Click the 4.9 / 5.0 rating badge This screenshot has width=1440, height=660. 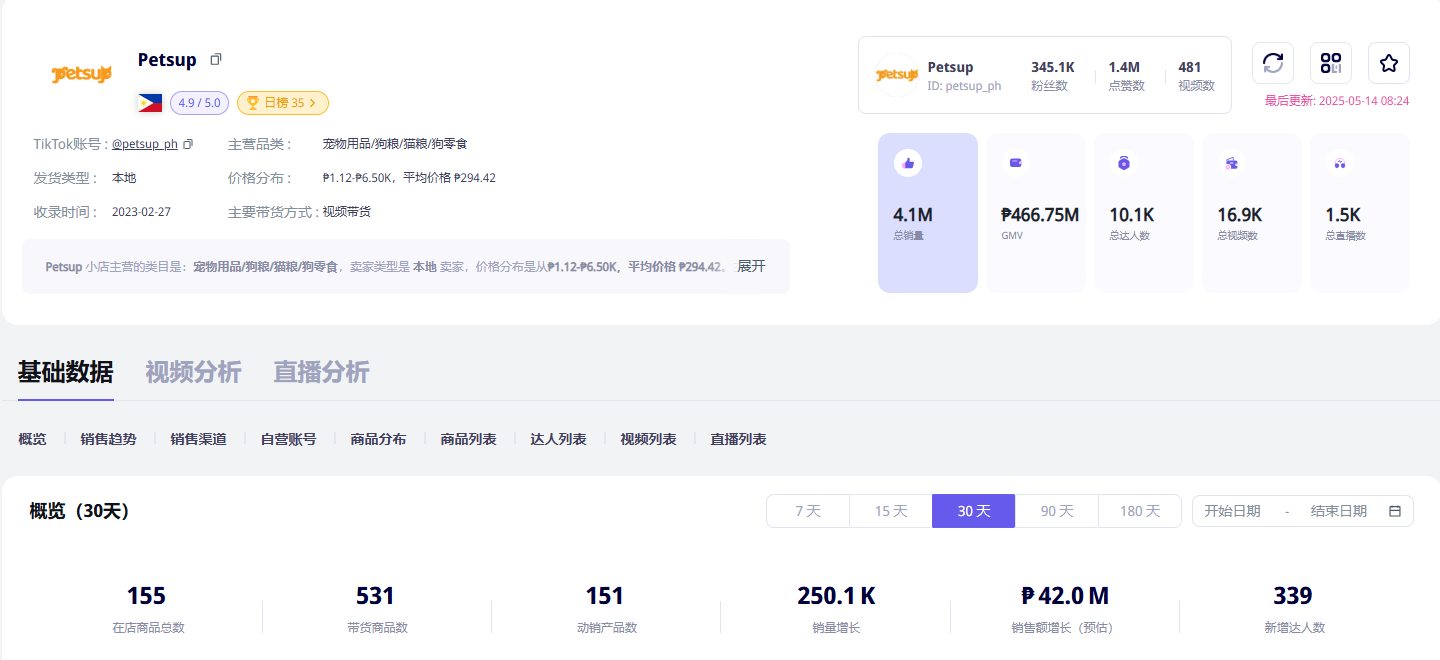200,102
